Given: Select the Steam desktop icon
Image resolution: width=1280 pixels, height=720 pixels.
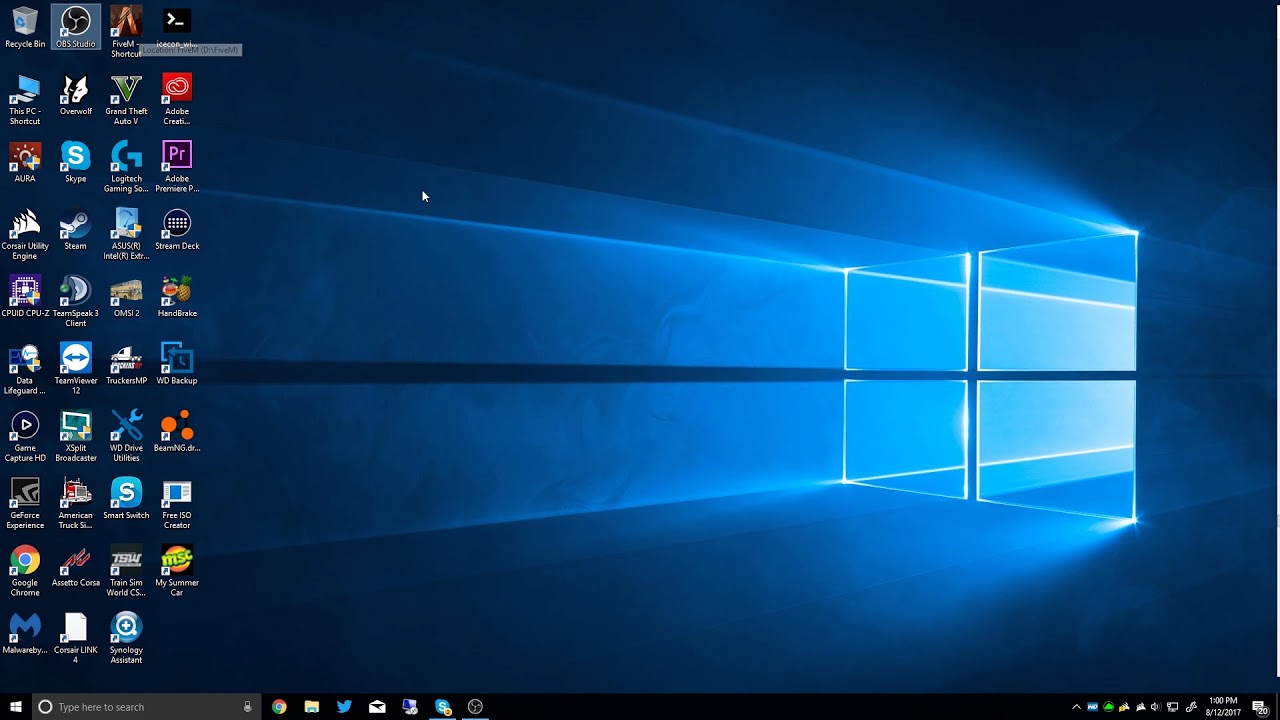Looking at the screenshot, I should pos(76,229).
